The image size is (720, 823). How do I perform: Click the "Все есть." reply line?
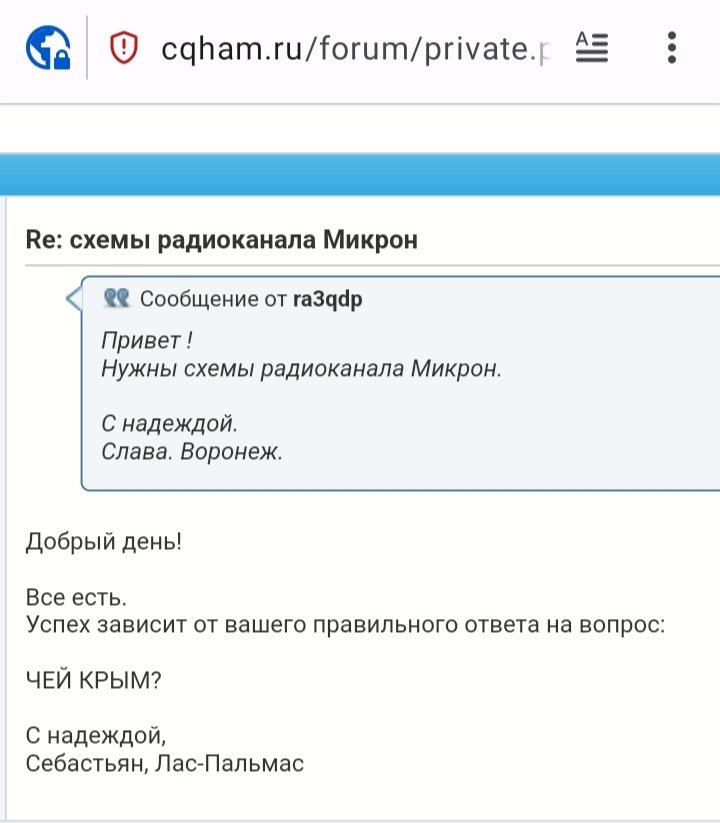[76, 599]
